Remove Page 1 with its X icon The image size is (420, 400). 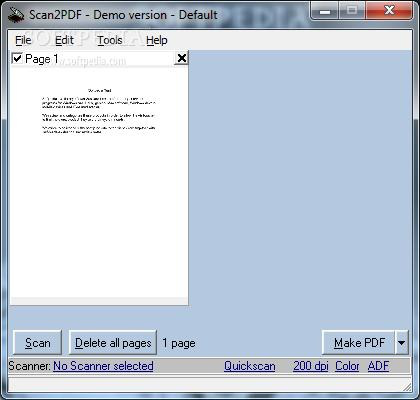[182, 58]
